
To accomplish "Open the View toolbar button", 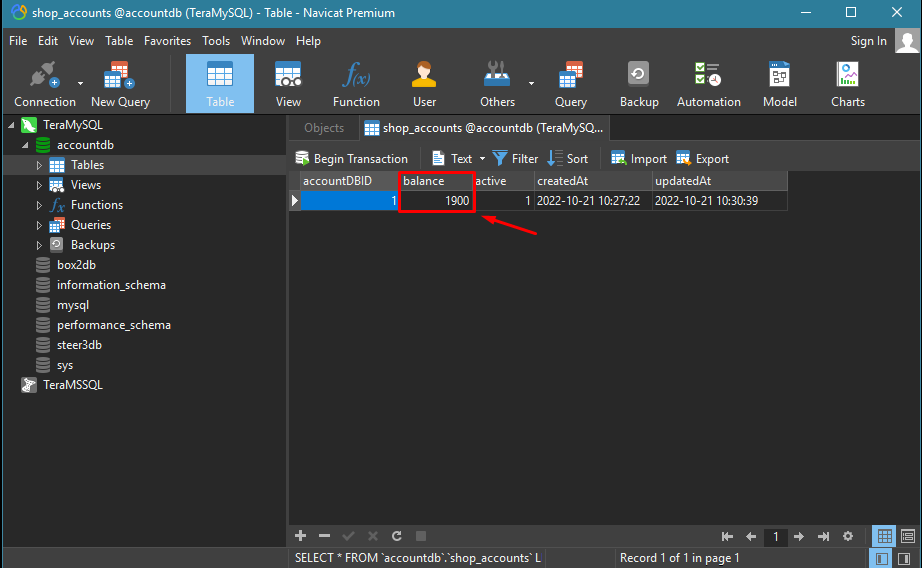I will point(288,84).
